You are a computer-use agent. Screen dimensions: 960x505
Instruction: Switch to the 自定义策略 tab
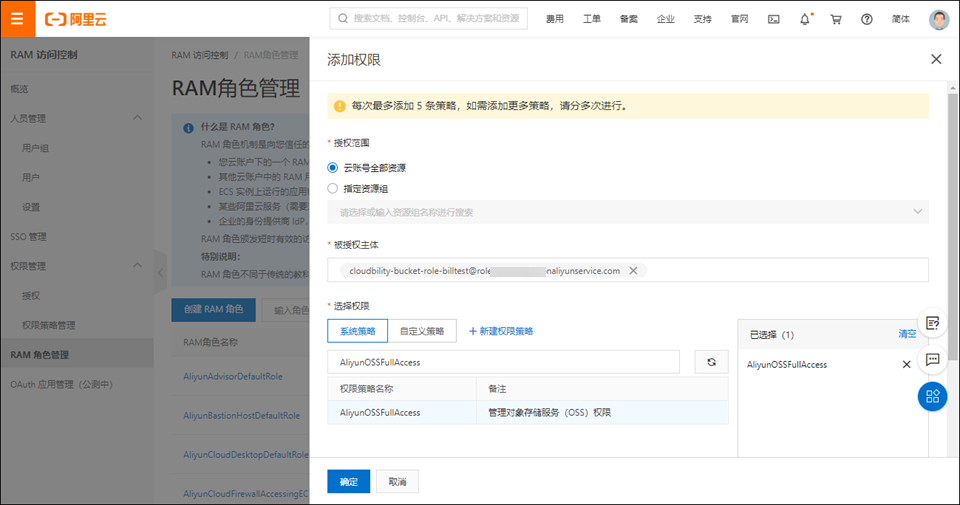coord(422,331)
